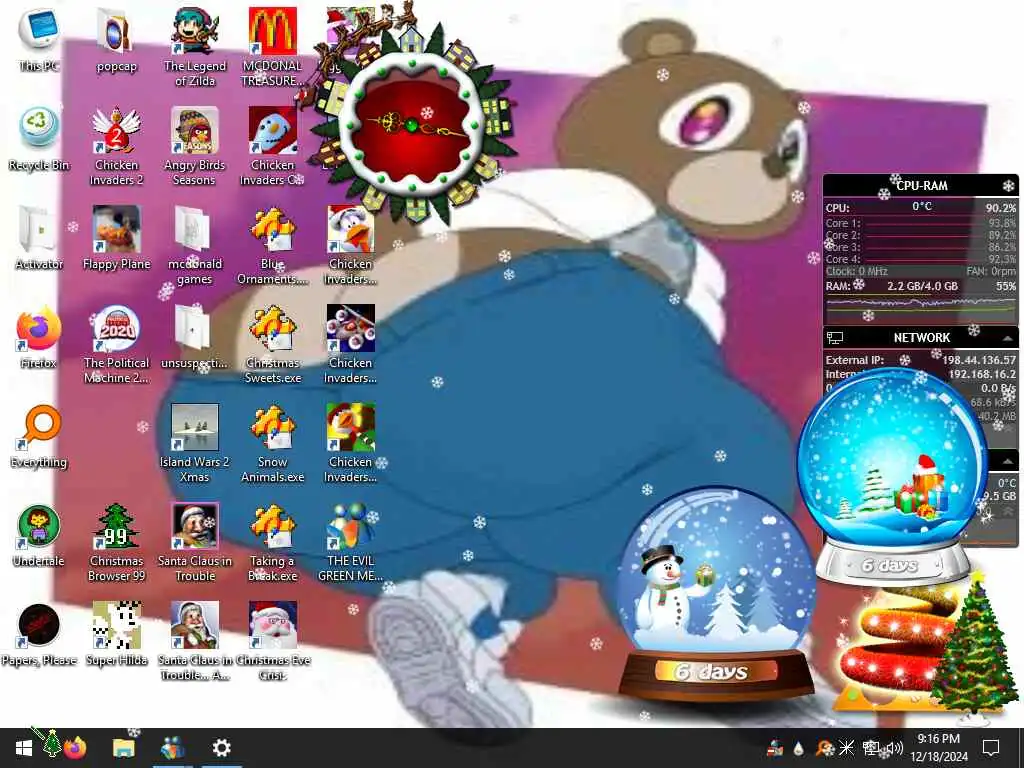Run Taking a Break.exe
This screenshot has width=1024, height=768.
pyautogui.click(x=272, y=543)
